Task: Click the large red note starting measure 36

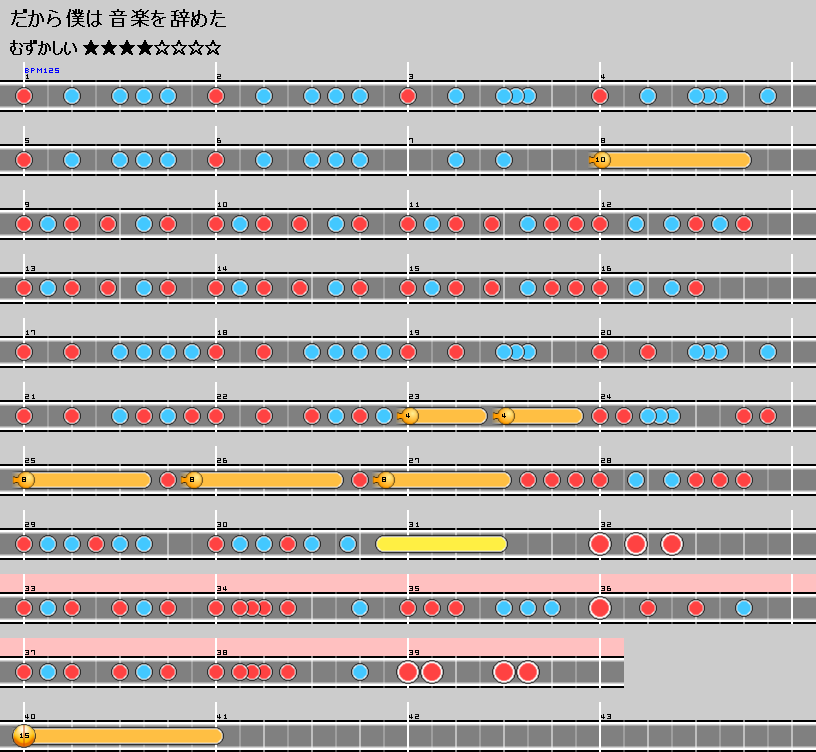Action: click(600, 608)
